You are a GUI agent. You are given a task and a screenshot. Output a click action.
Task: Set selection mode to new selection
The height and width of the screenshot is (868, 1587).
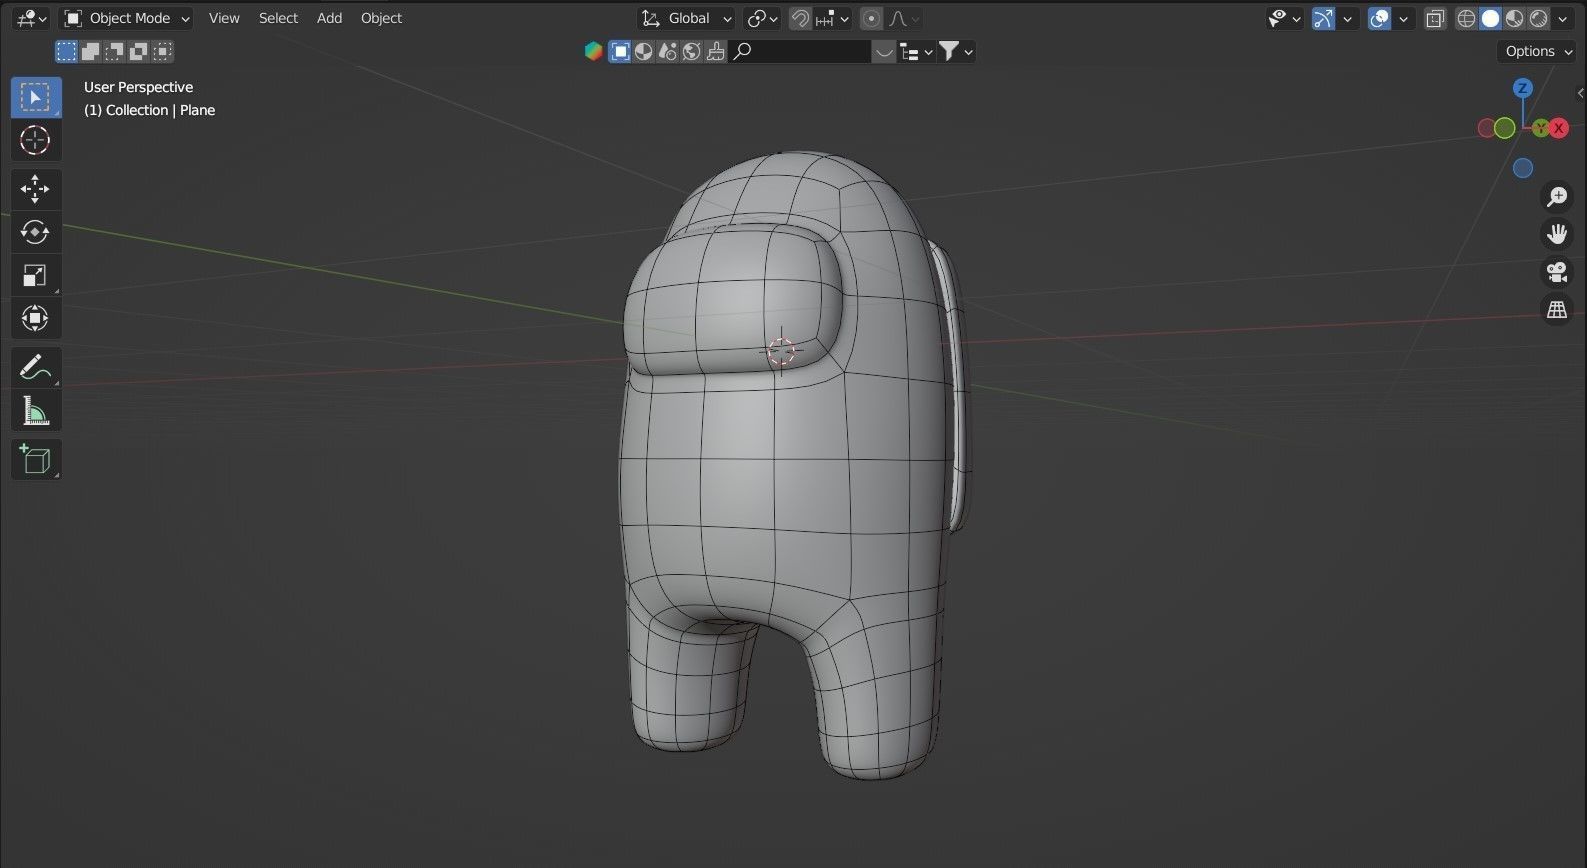(66, 51)
